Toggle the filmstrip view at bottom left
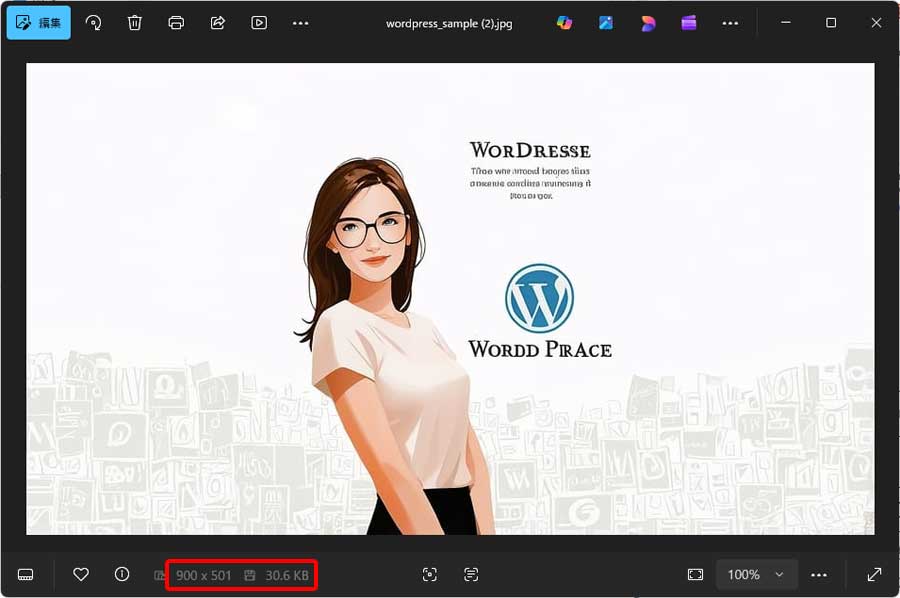The width and height of the screenshot is (900, 598). (x=26, y=574)
